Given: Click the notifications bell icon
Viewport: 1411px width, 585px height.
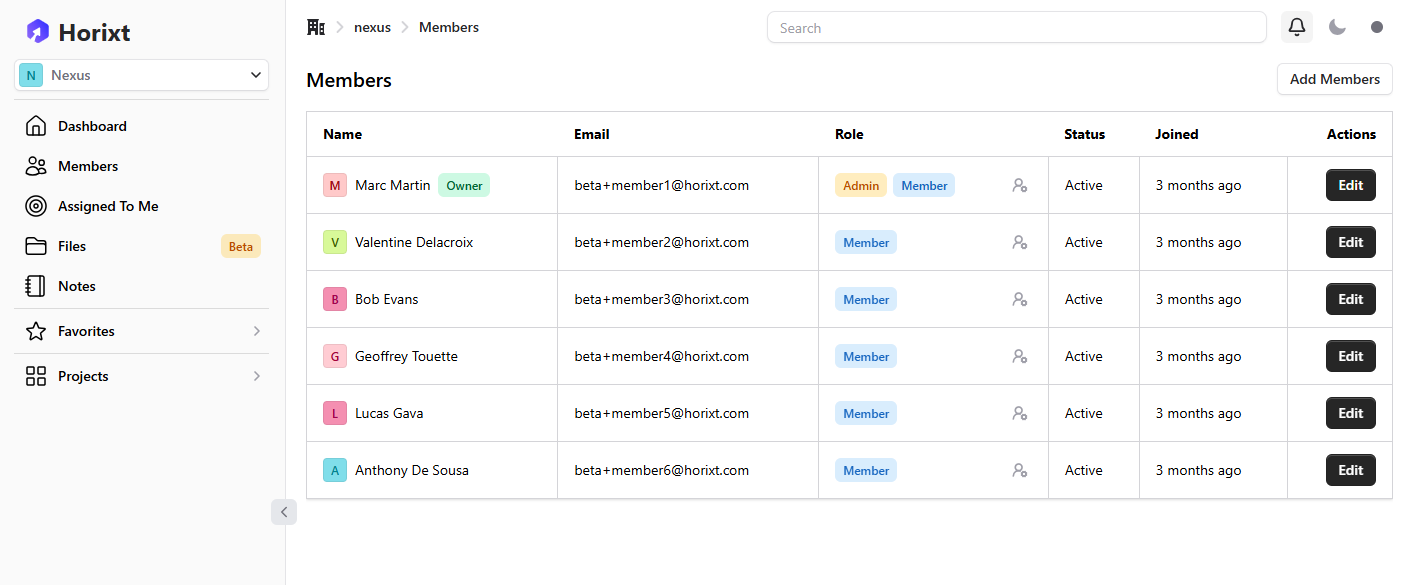Looking at the screenshot, I should coord(1297,27).
